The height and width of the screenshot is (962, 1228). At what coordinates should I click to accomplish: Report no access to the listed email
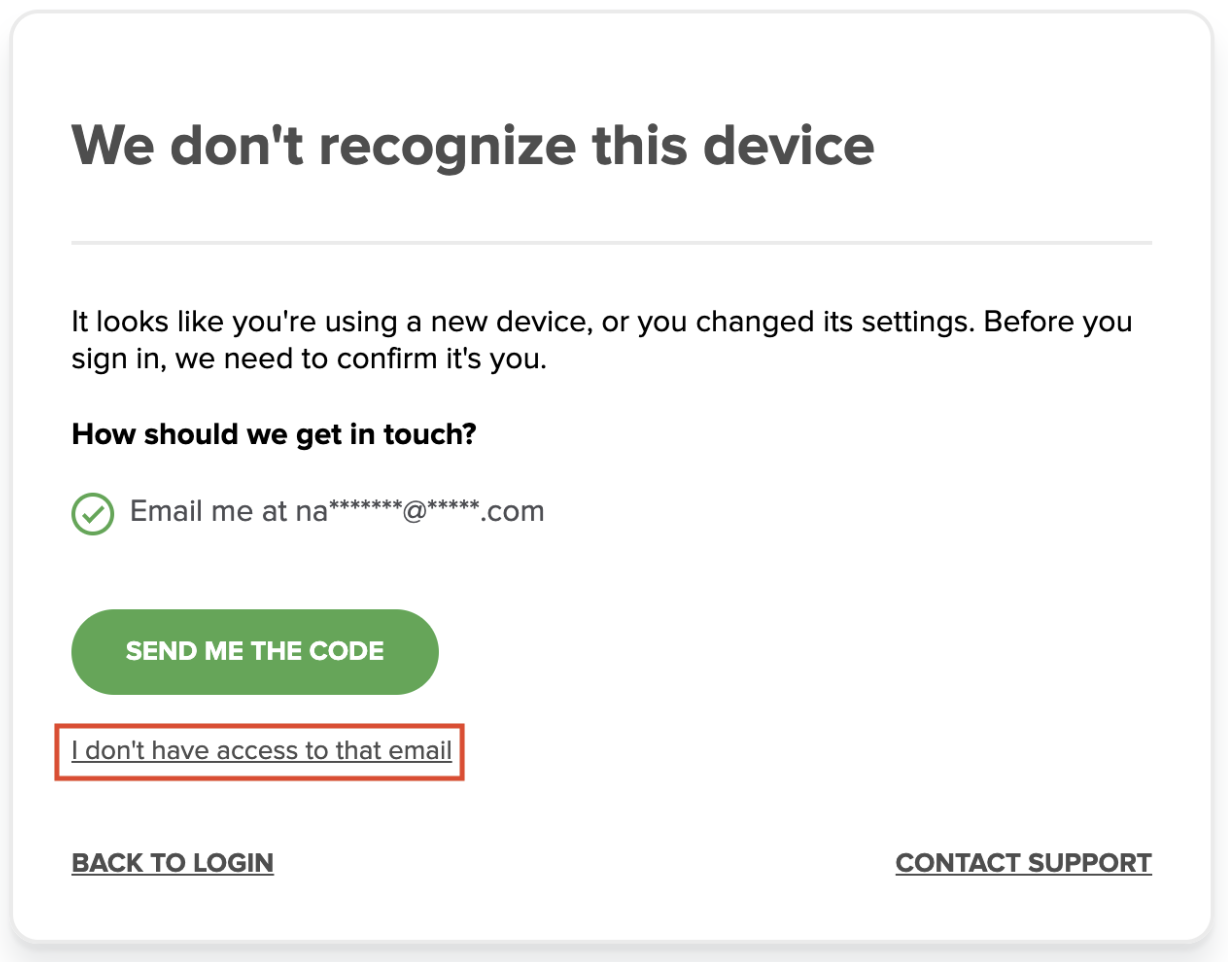pos(262,749)
